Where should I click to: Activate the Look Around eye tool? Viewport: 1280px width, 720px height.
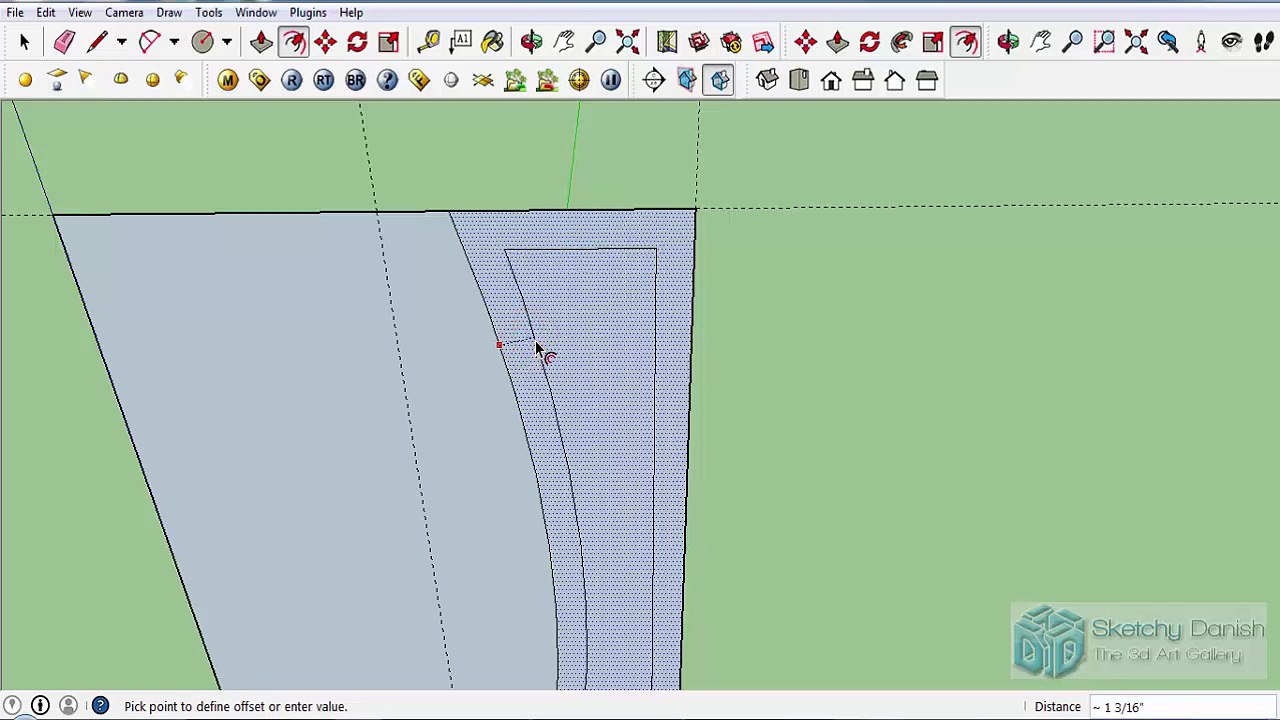pyautogui.click(x=1232, y=42)
